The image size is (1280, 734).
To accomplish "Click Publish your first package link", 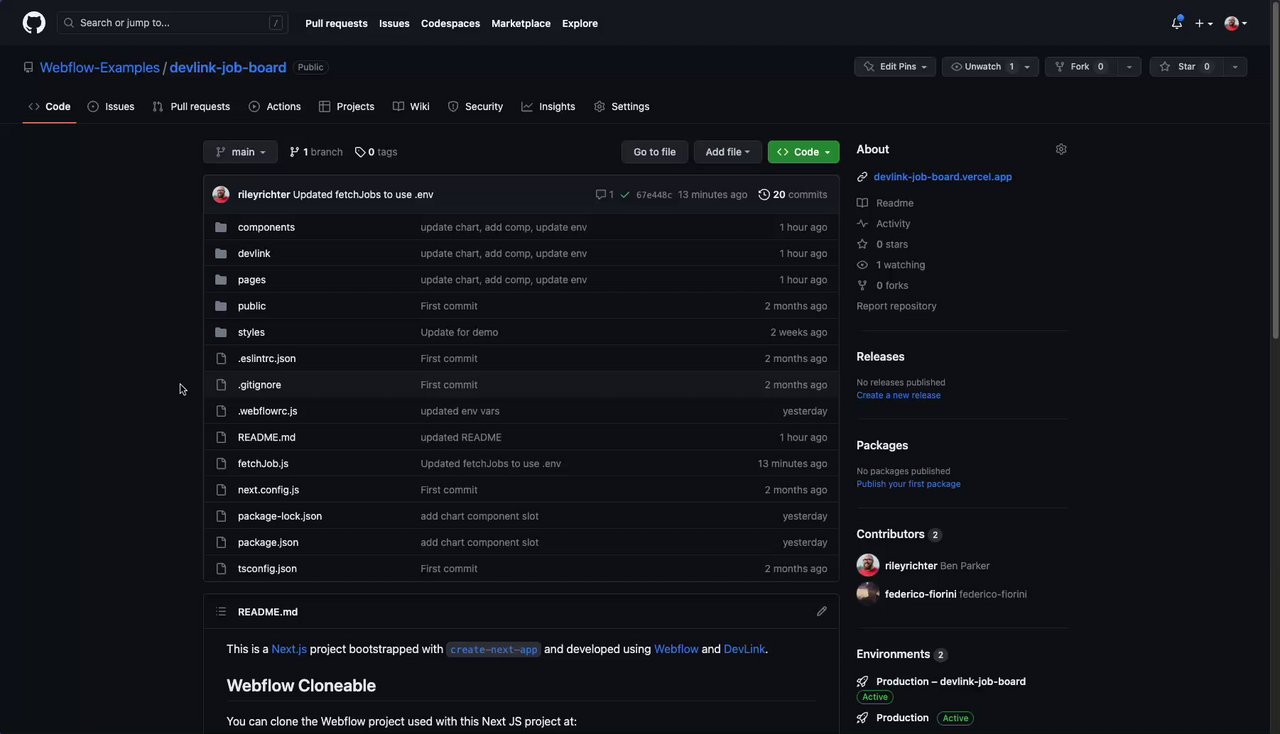I will click(908, 484).
